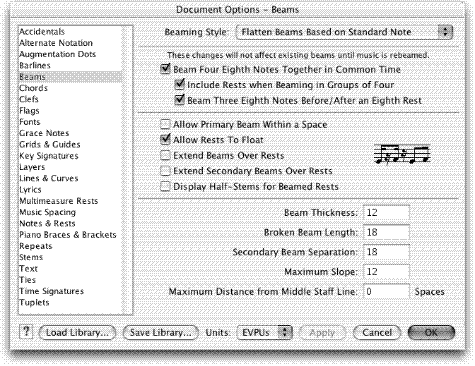Choose Repeats in the list
Viewport: 475px width, 366px height.
click(70, 246)
